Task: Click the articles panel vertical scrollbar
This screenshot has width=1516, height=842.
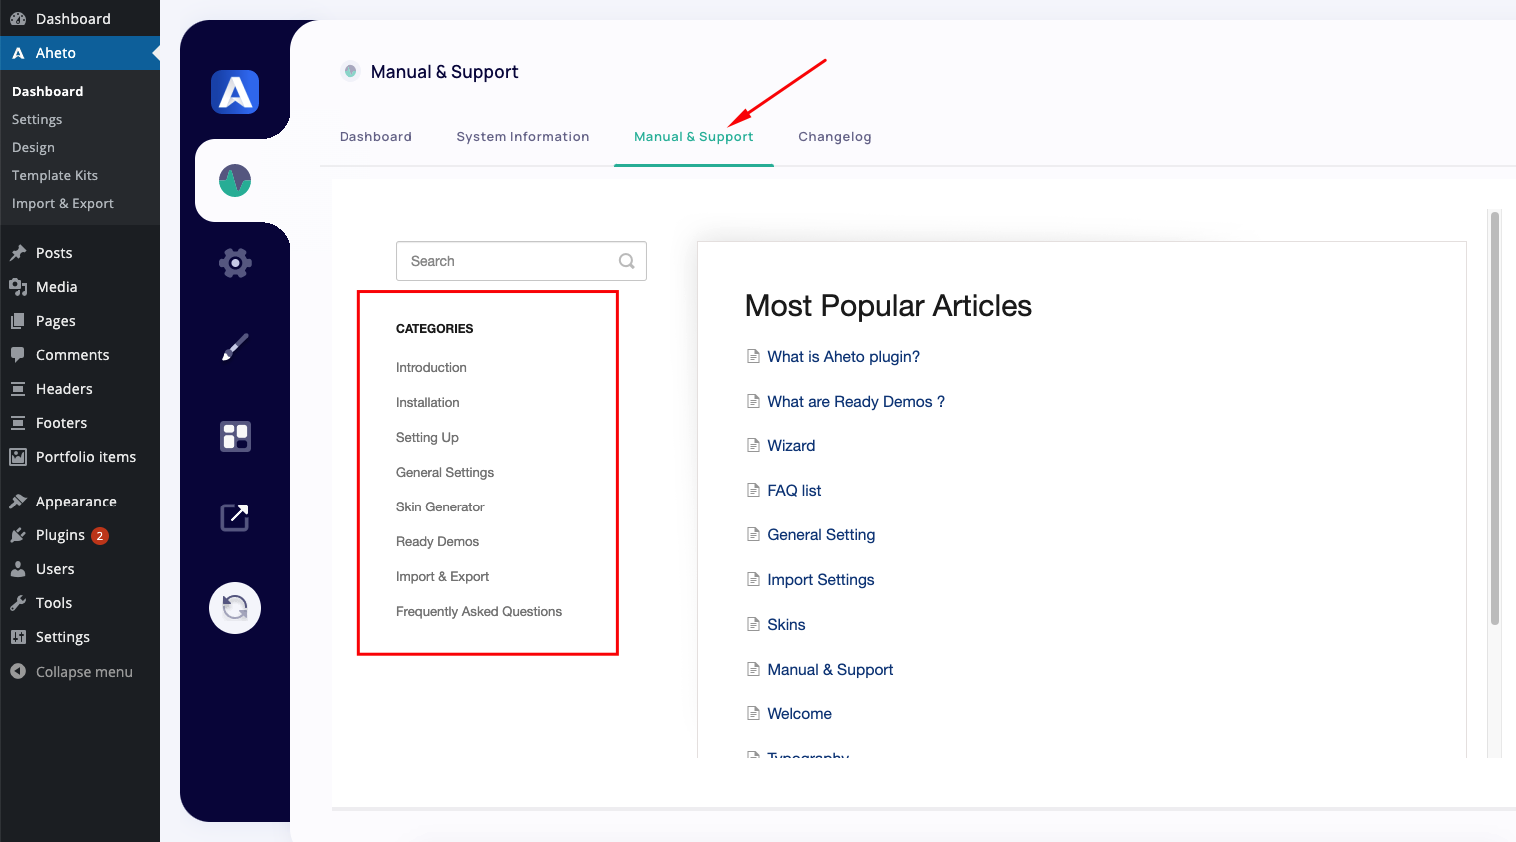Action: coord(1495,418)
